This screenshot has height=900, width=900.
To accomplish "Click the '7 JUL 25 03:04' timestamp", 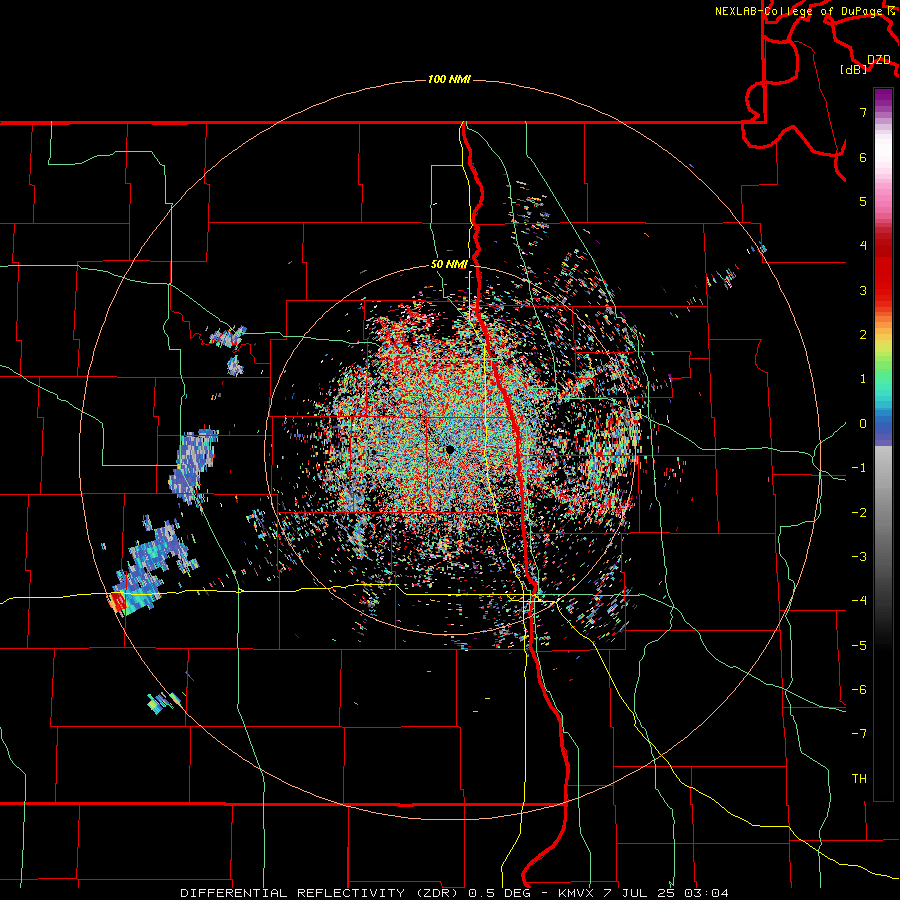I will point(666,893).
